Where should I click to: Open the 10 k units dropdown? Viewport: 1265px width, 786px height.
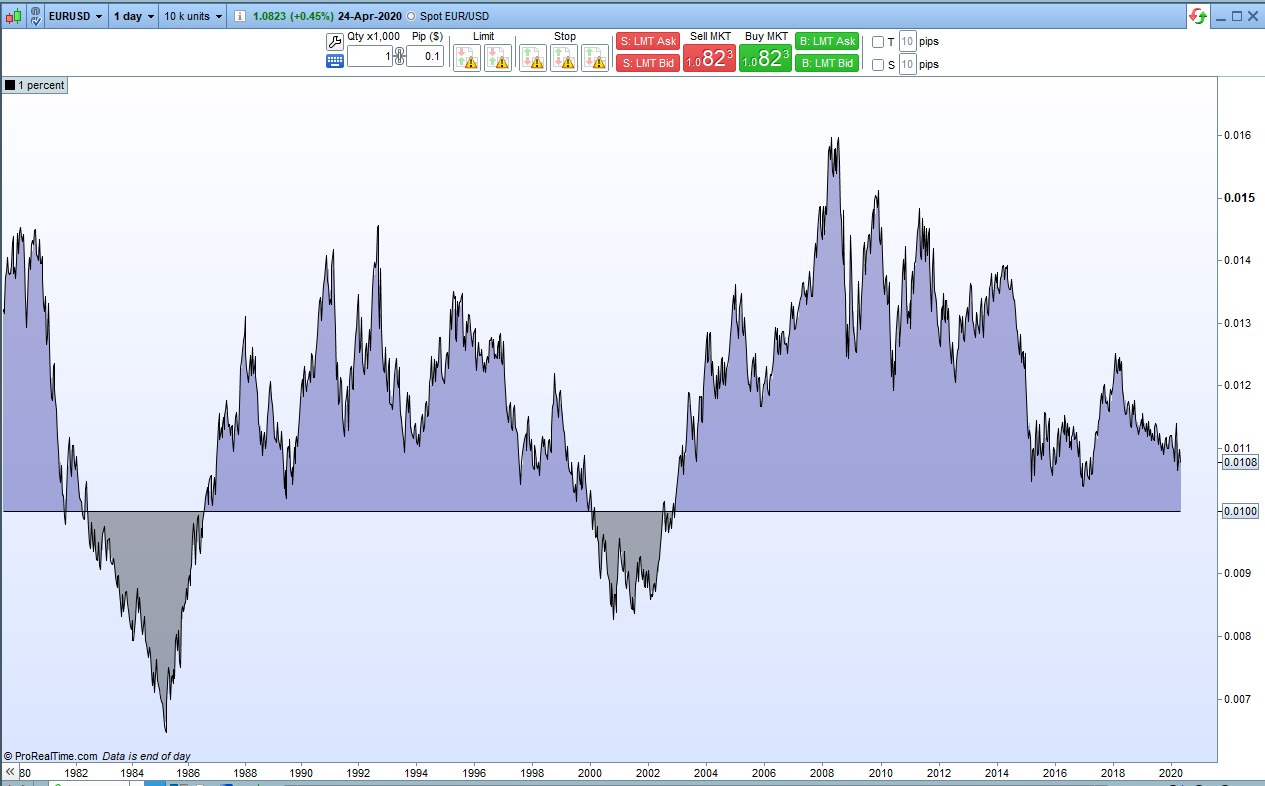coord(193,17)
